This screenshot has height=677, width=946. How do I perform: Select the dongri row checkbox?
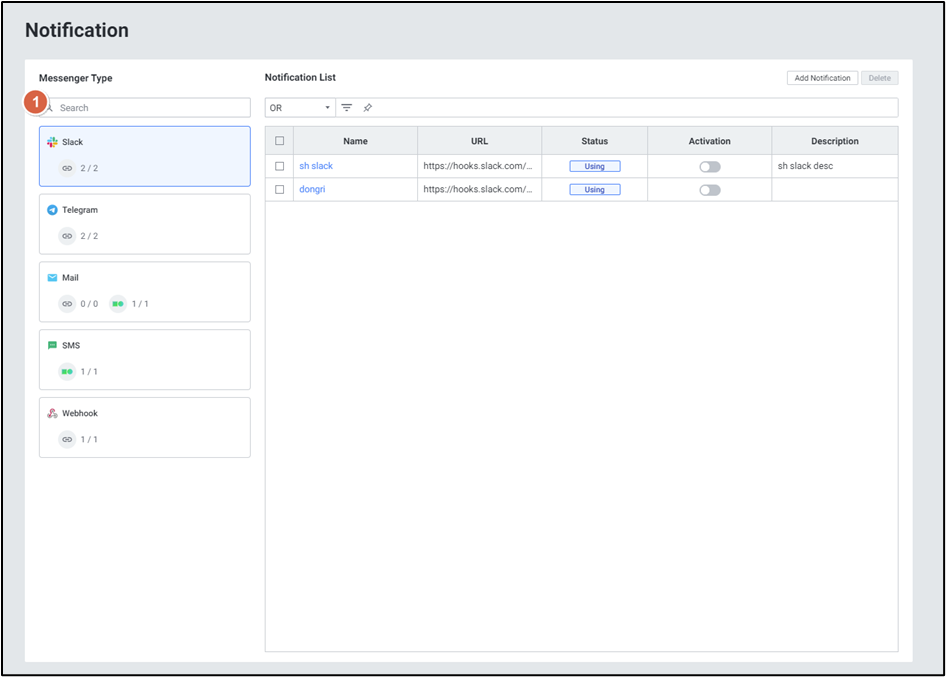(280, 189)
